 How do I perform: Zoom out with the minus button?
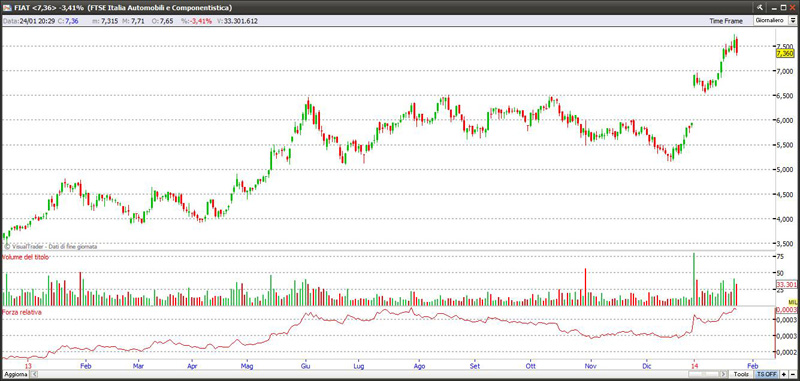(792, 374)
